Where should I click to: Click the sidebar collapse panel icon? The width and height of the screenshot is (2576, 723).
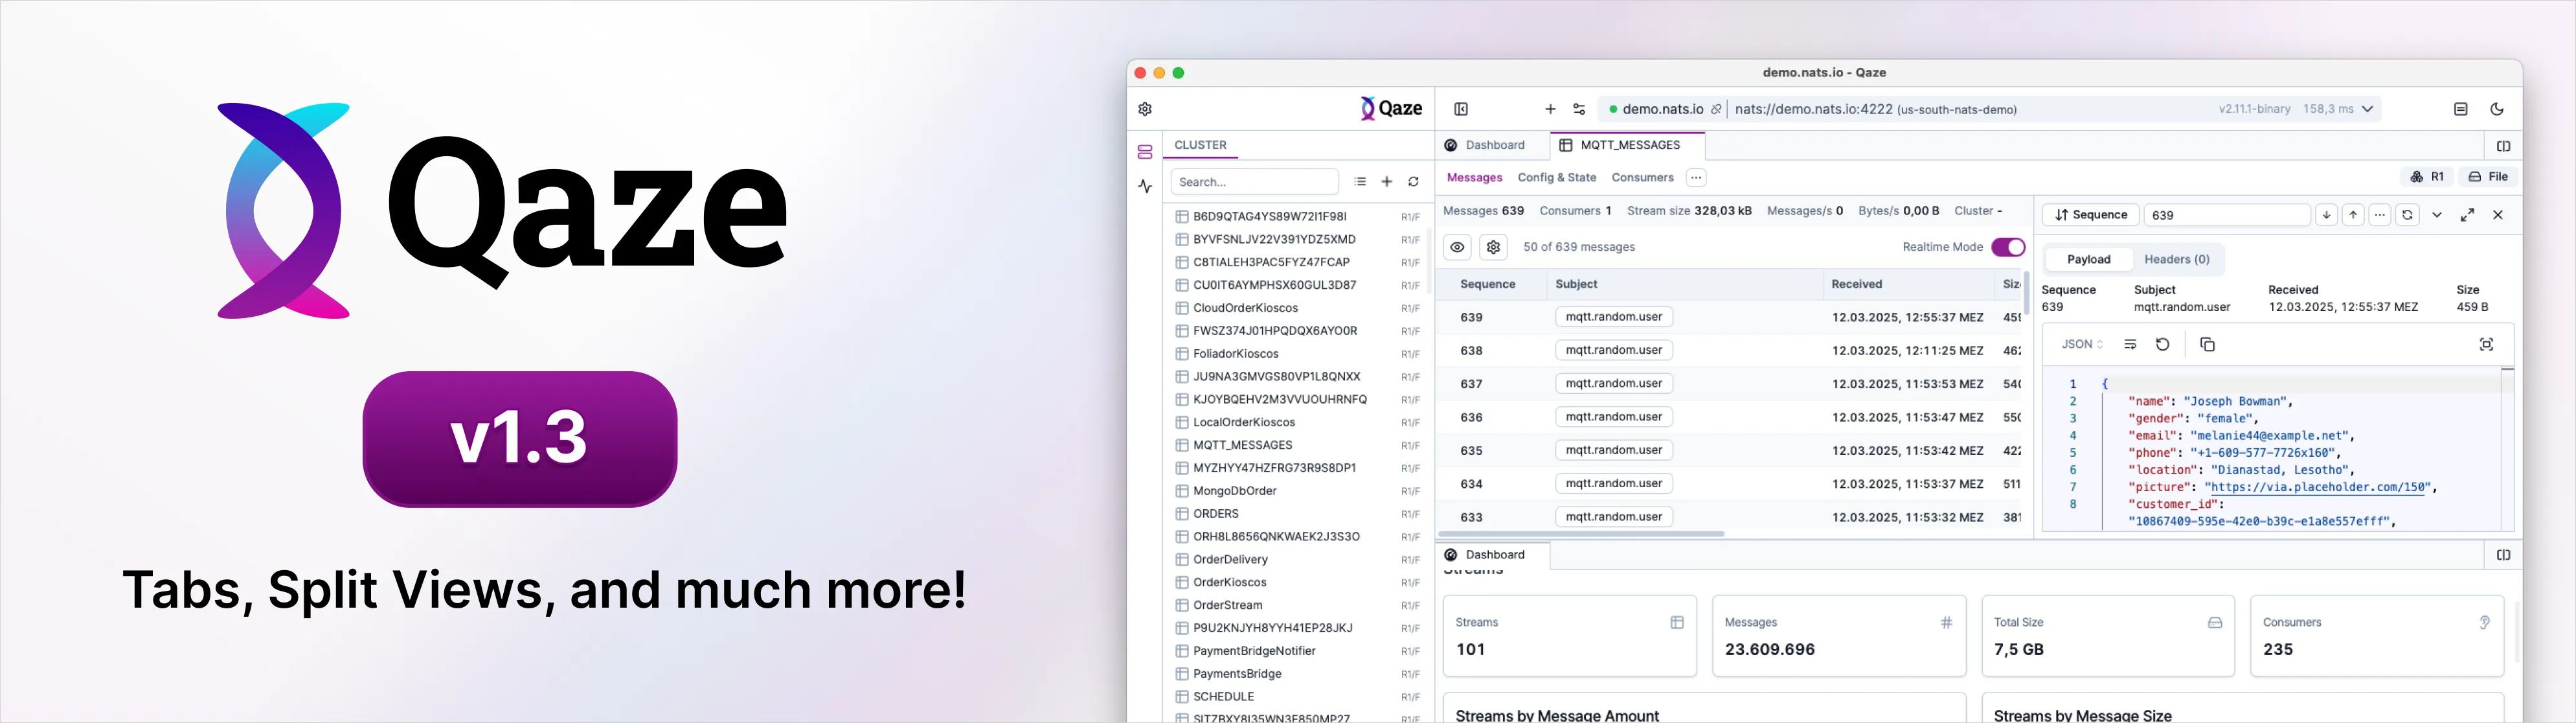pyautogui.click(x=1461, y=109)
